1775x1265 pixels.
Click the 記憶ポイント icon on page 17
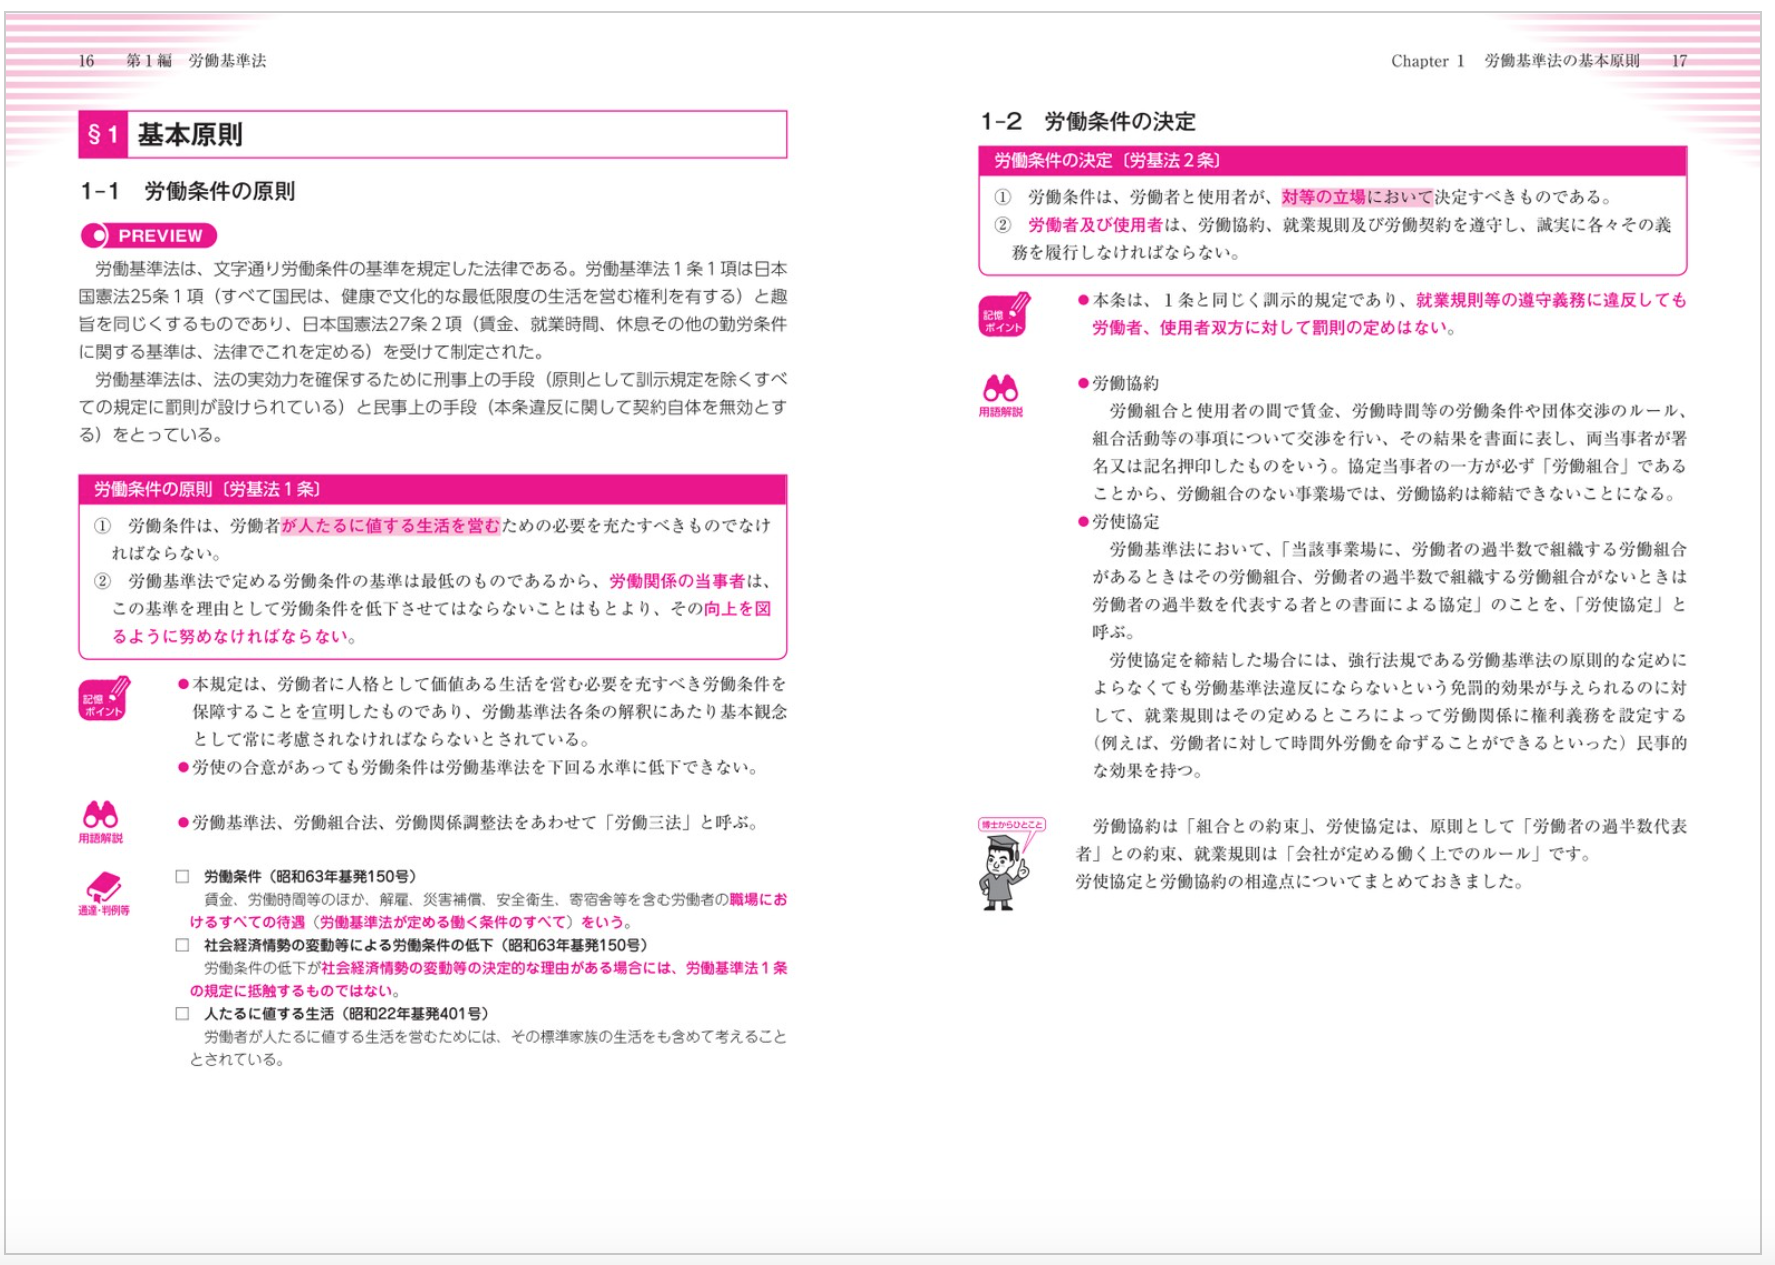(x=1004, y=314)
